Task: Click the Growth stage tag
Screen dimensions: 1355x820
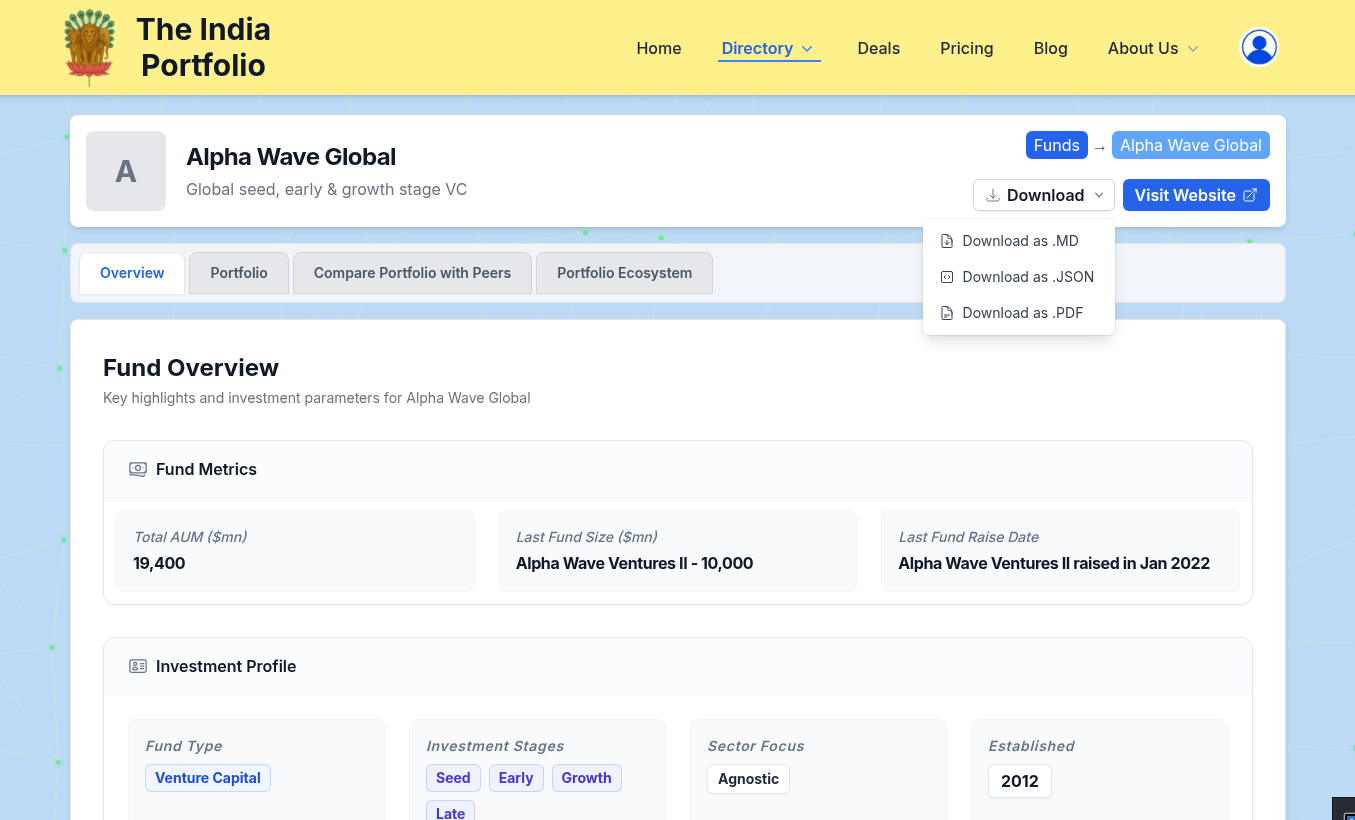Action: [x=586, y=778]
